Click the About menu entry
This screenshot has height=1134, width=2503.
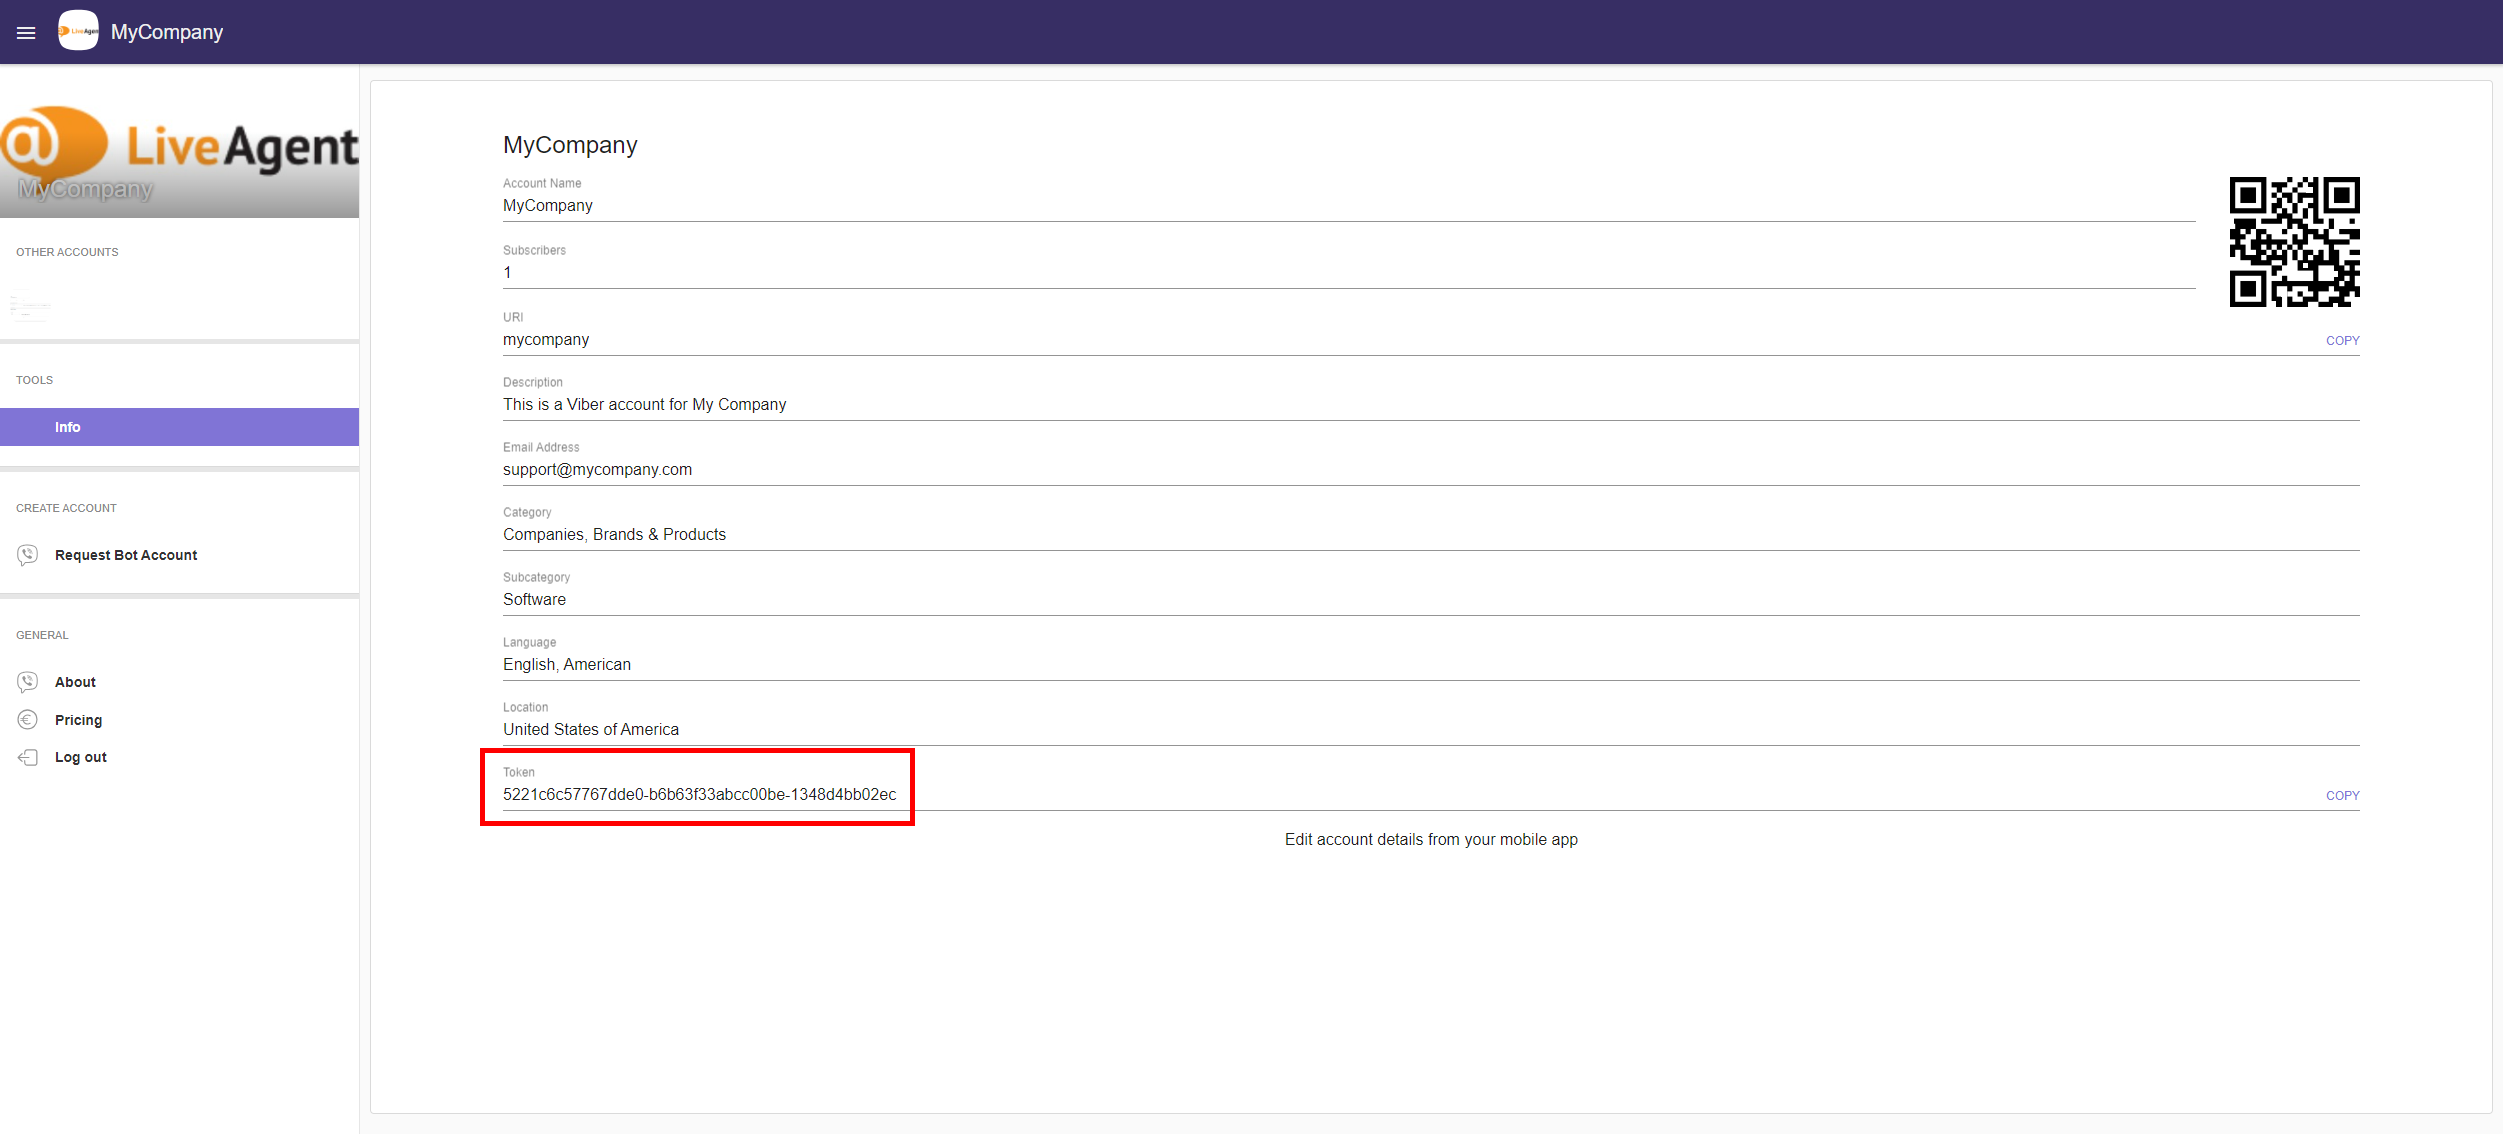point(75,681)
